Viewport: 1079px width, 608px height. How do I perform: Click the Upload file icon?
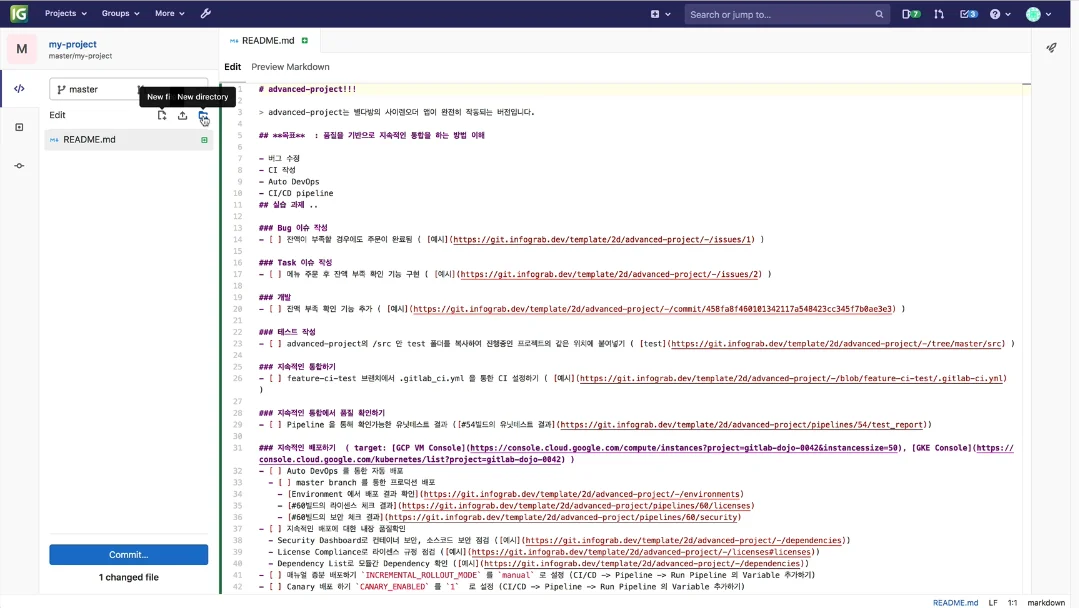pyautogui.click(x=183, y=115)
